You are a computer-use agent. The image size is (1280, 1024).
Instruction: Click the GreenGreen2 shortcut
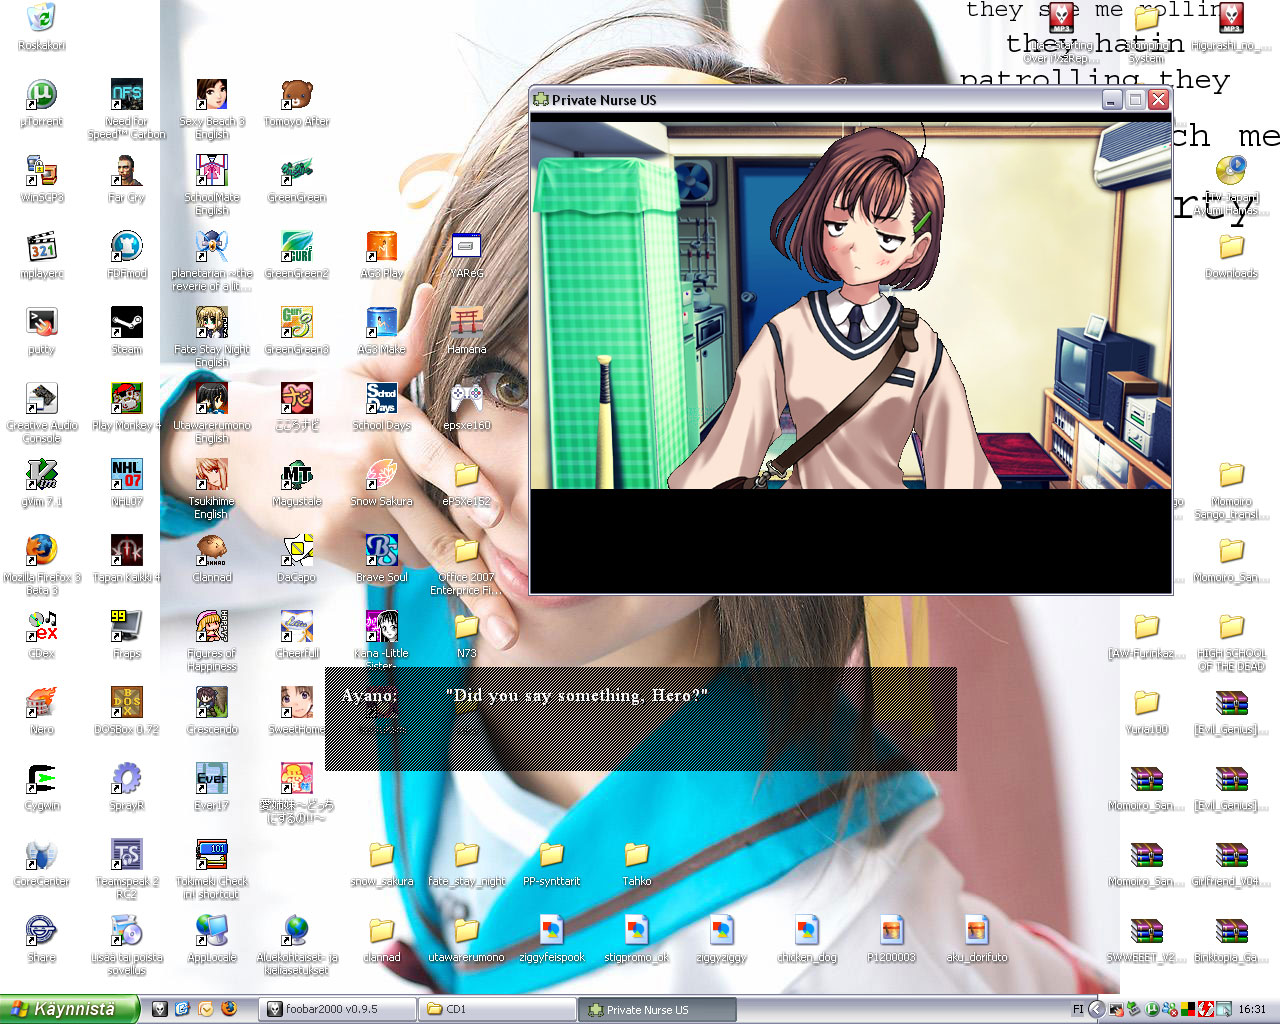click(297, 247)
